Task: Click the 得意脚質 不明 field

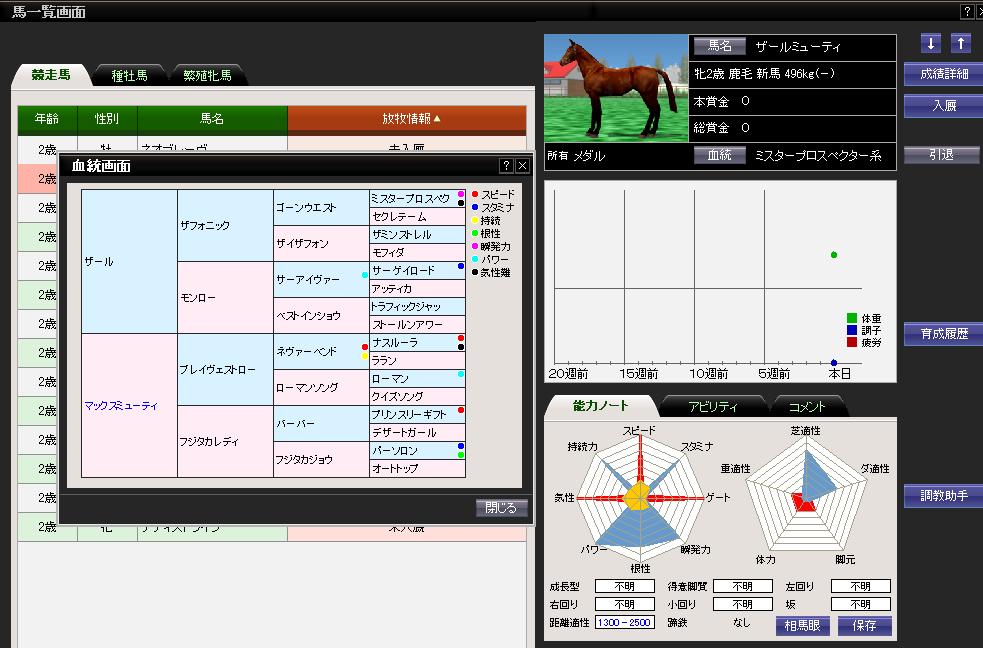Action: [x=742, y=586]
